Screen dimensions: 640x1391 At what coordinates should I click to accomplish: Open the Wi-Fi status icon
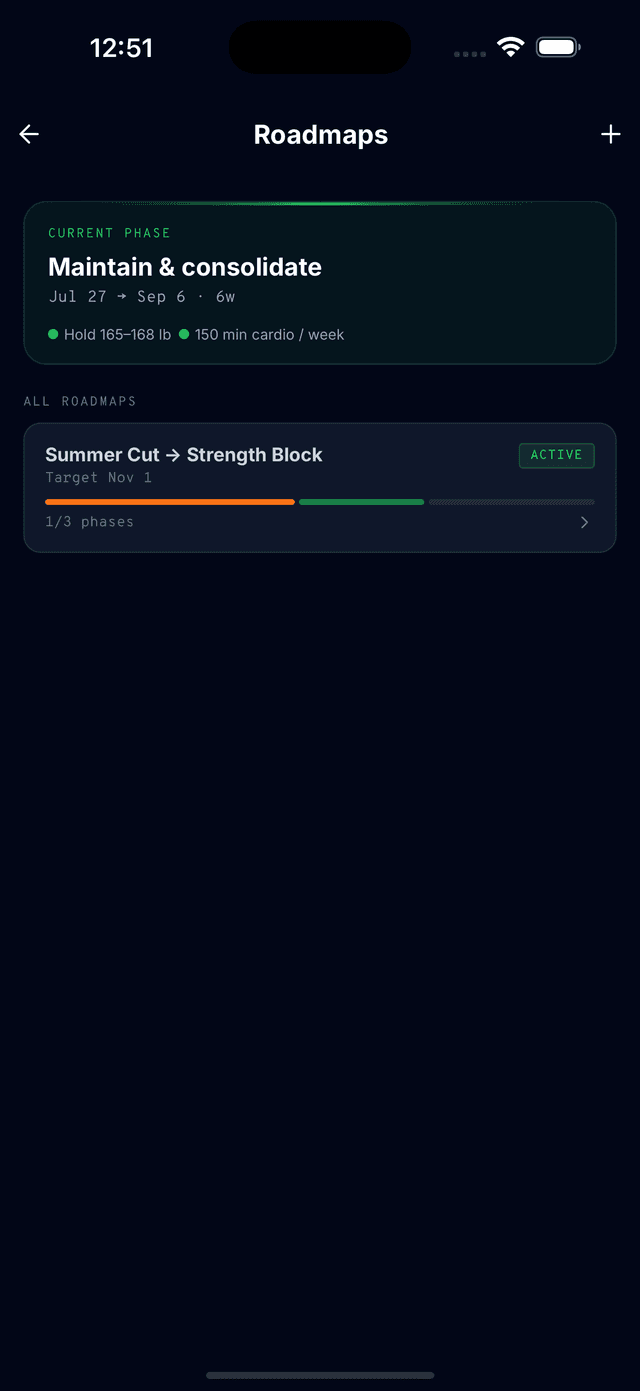(x=511, y=47)
